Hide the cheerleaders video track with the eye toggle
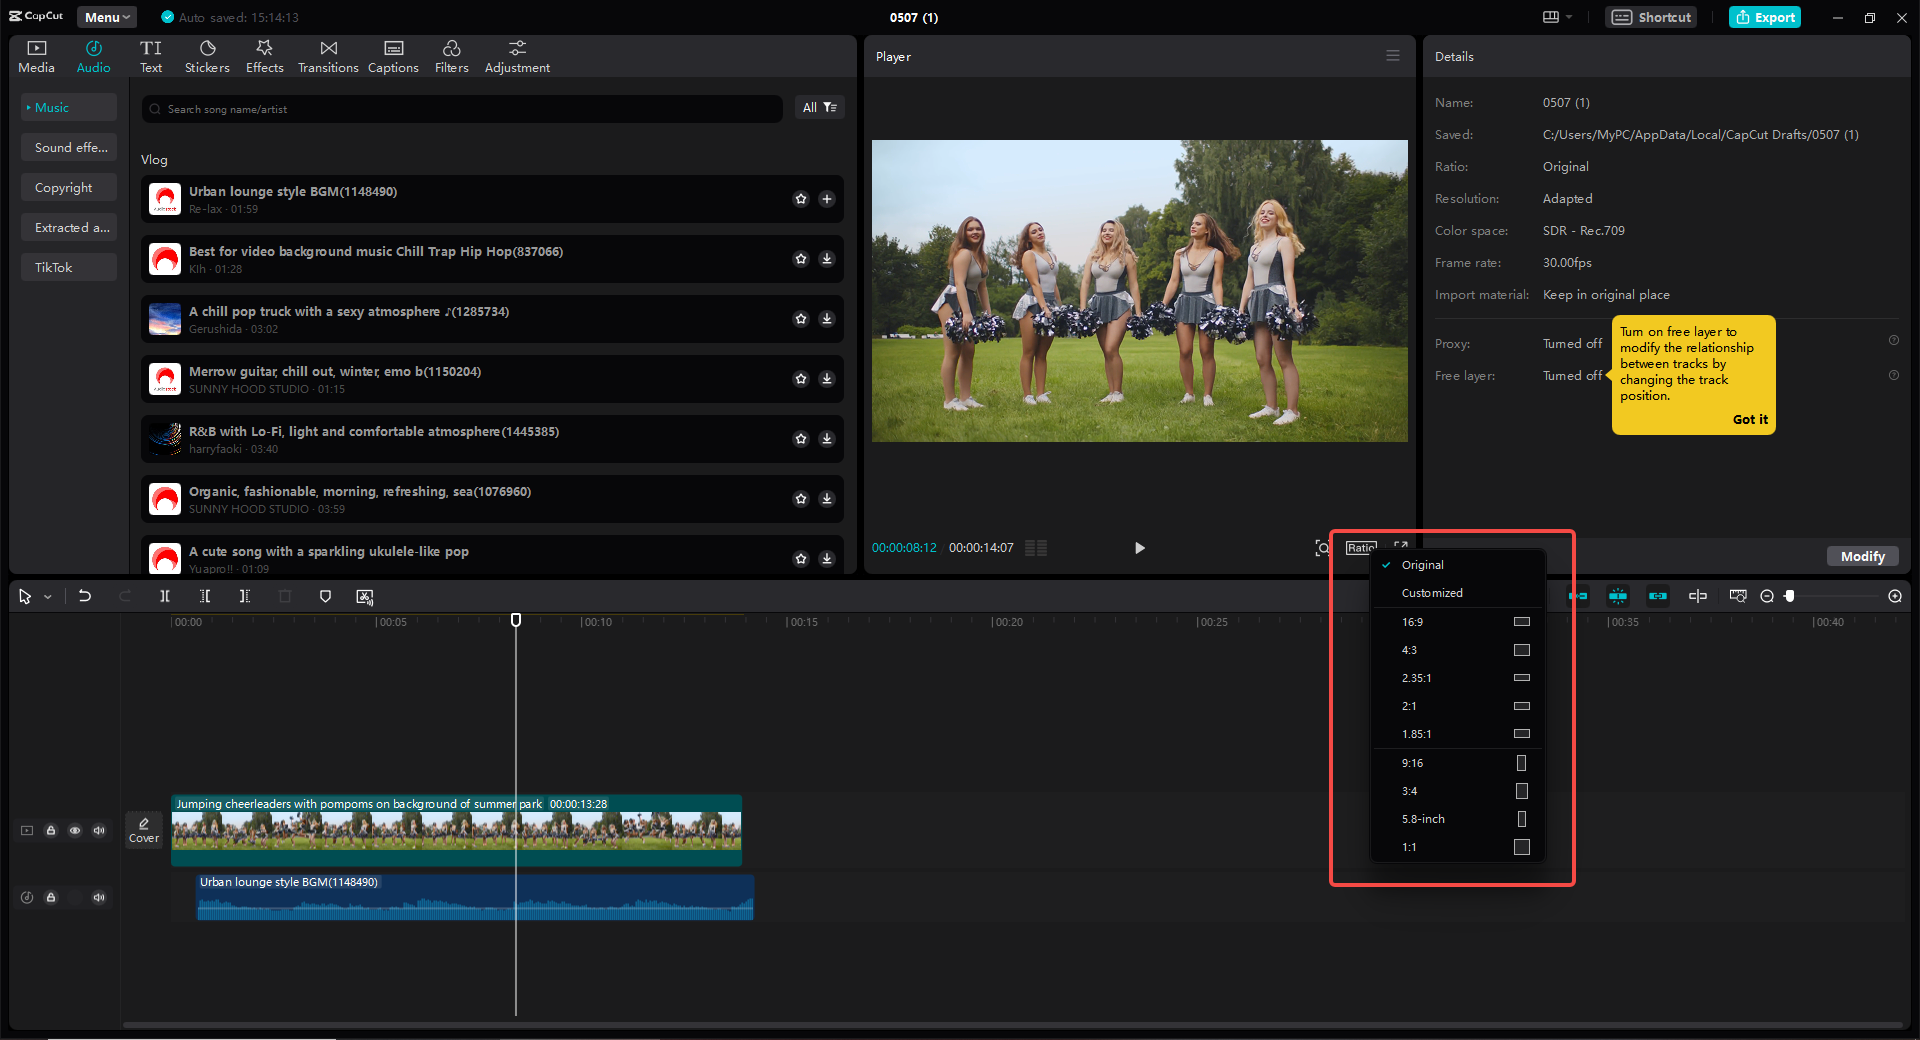 pos(75,830)
